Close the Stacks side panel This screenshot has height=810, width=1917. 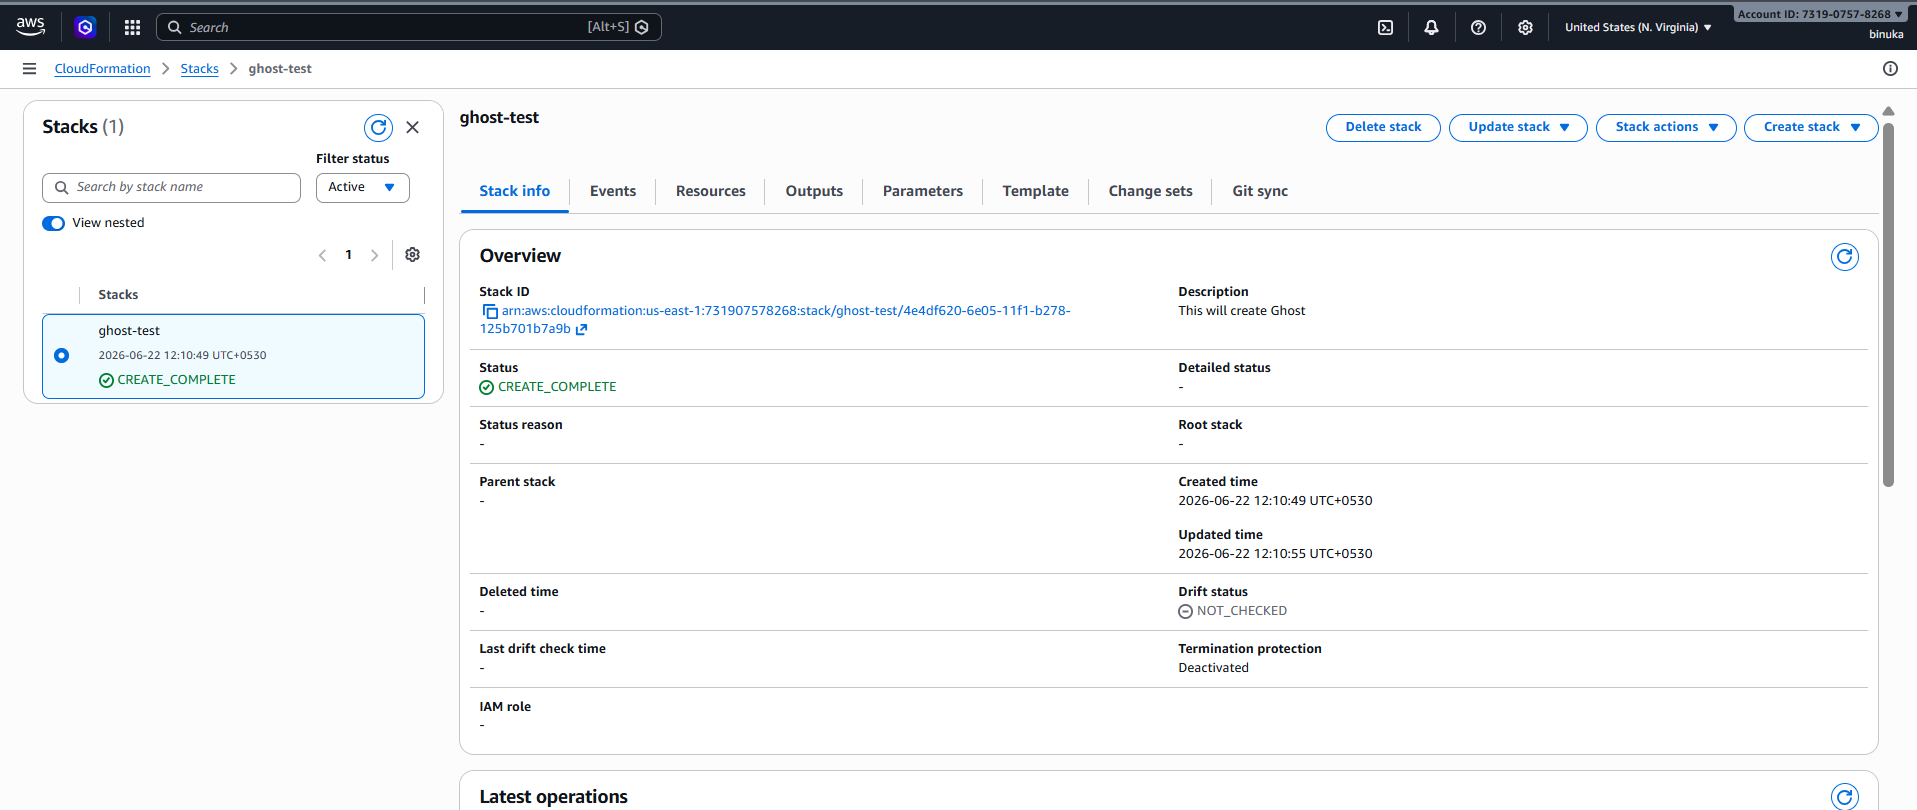pyautogui.click(x=412, y=127)
